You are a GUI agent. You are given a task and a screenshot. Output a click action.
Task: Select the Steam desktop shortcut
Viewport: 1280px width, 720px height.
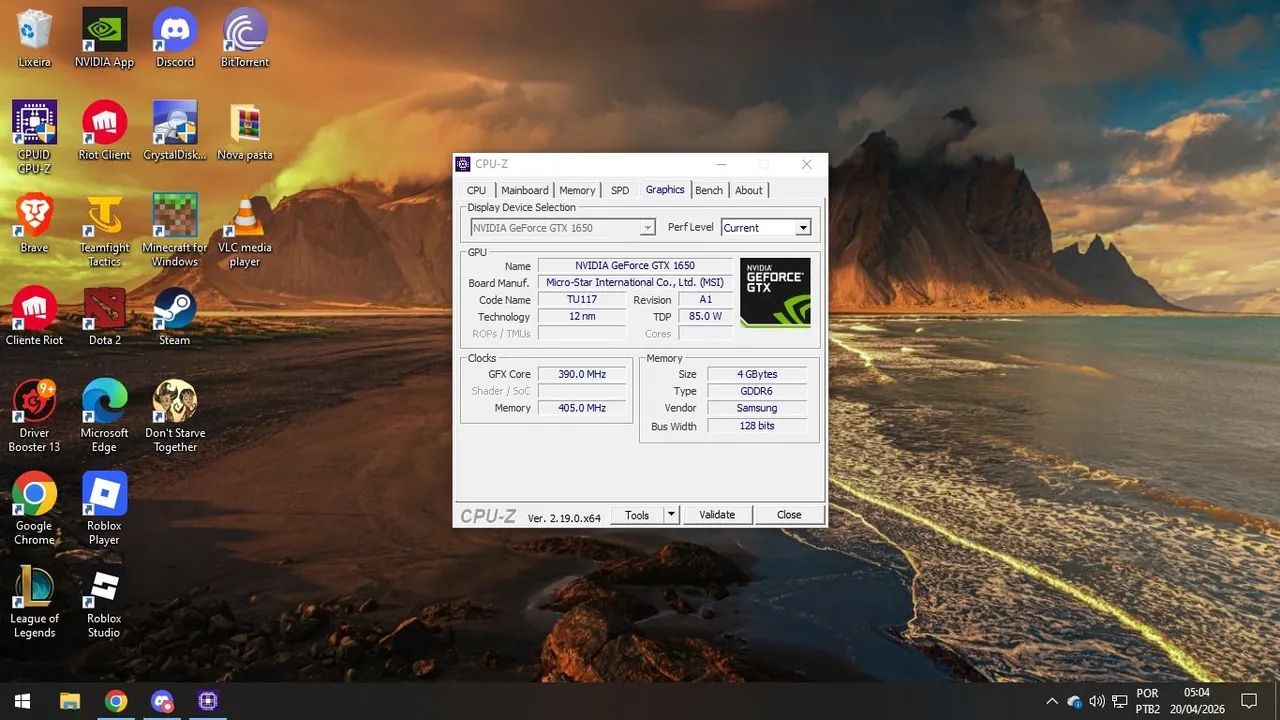coord(175,316)
